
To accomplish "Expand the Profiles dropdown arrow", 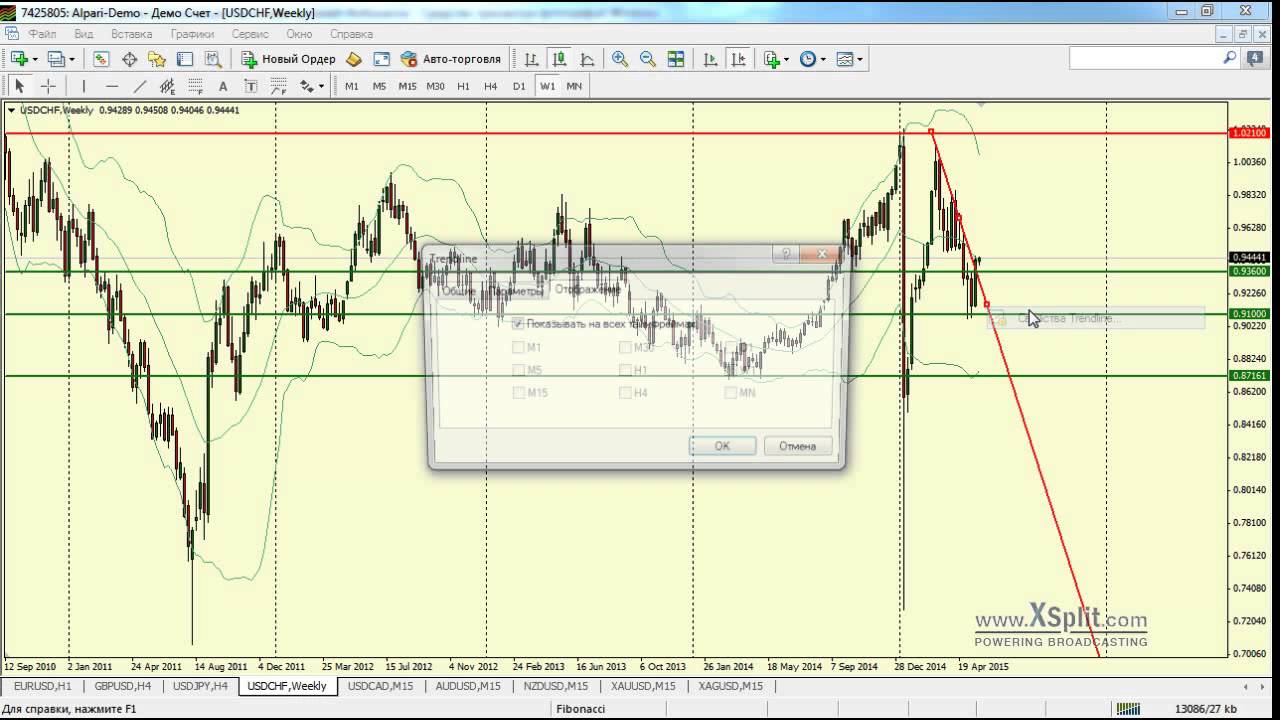I will pyautogui.click(x=73, y=60).
